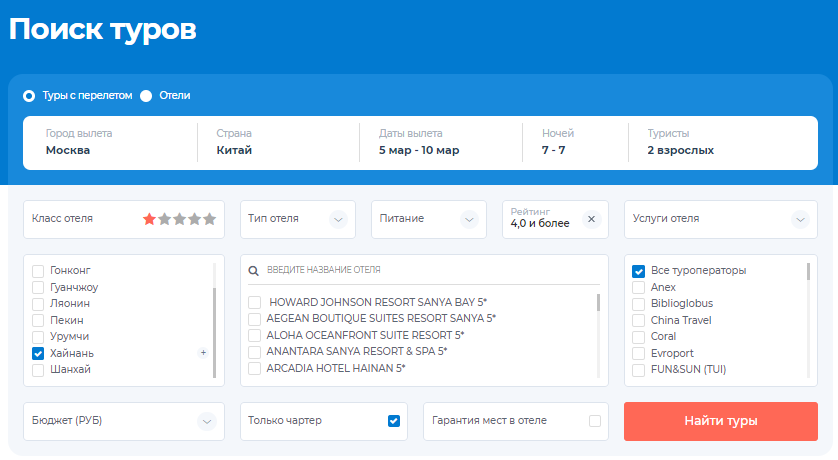Screen dimensions: 838x460
Task: Check the Урумчи region checkbox
Action: (x=38, y=337)
